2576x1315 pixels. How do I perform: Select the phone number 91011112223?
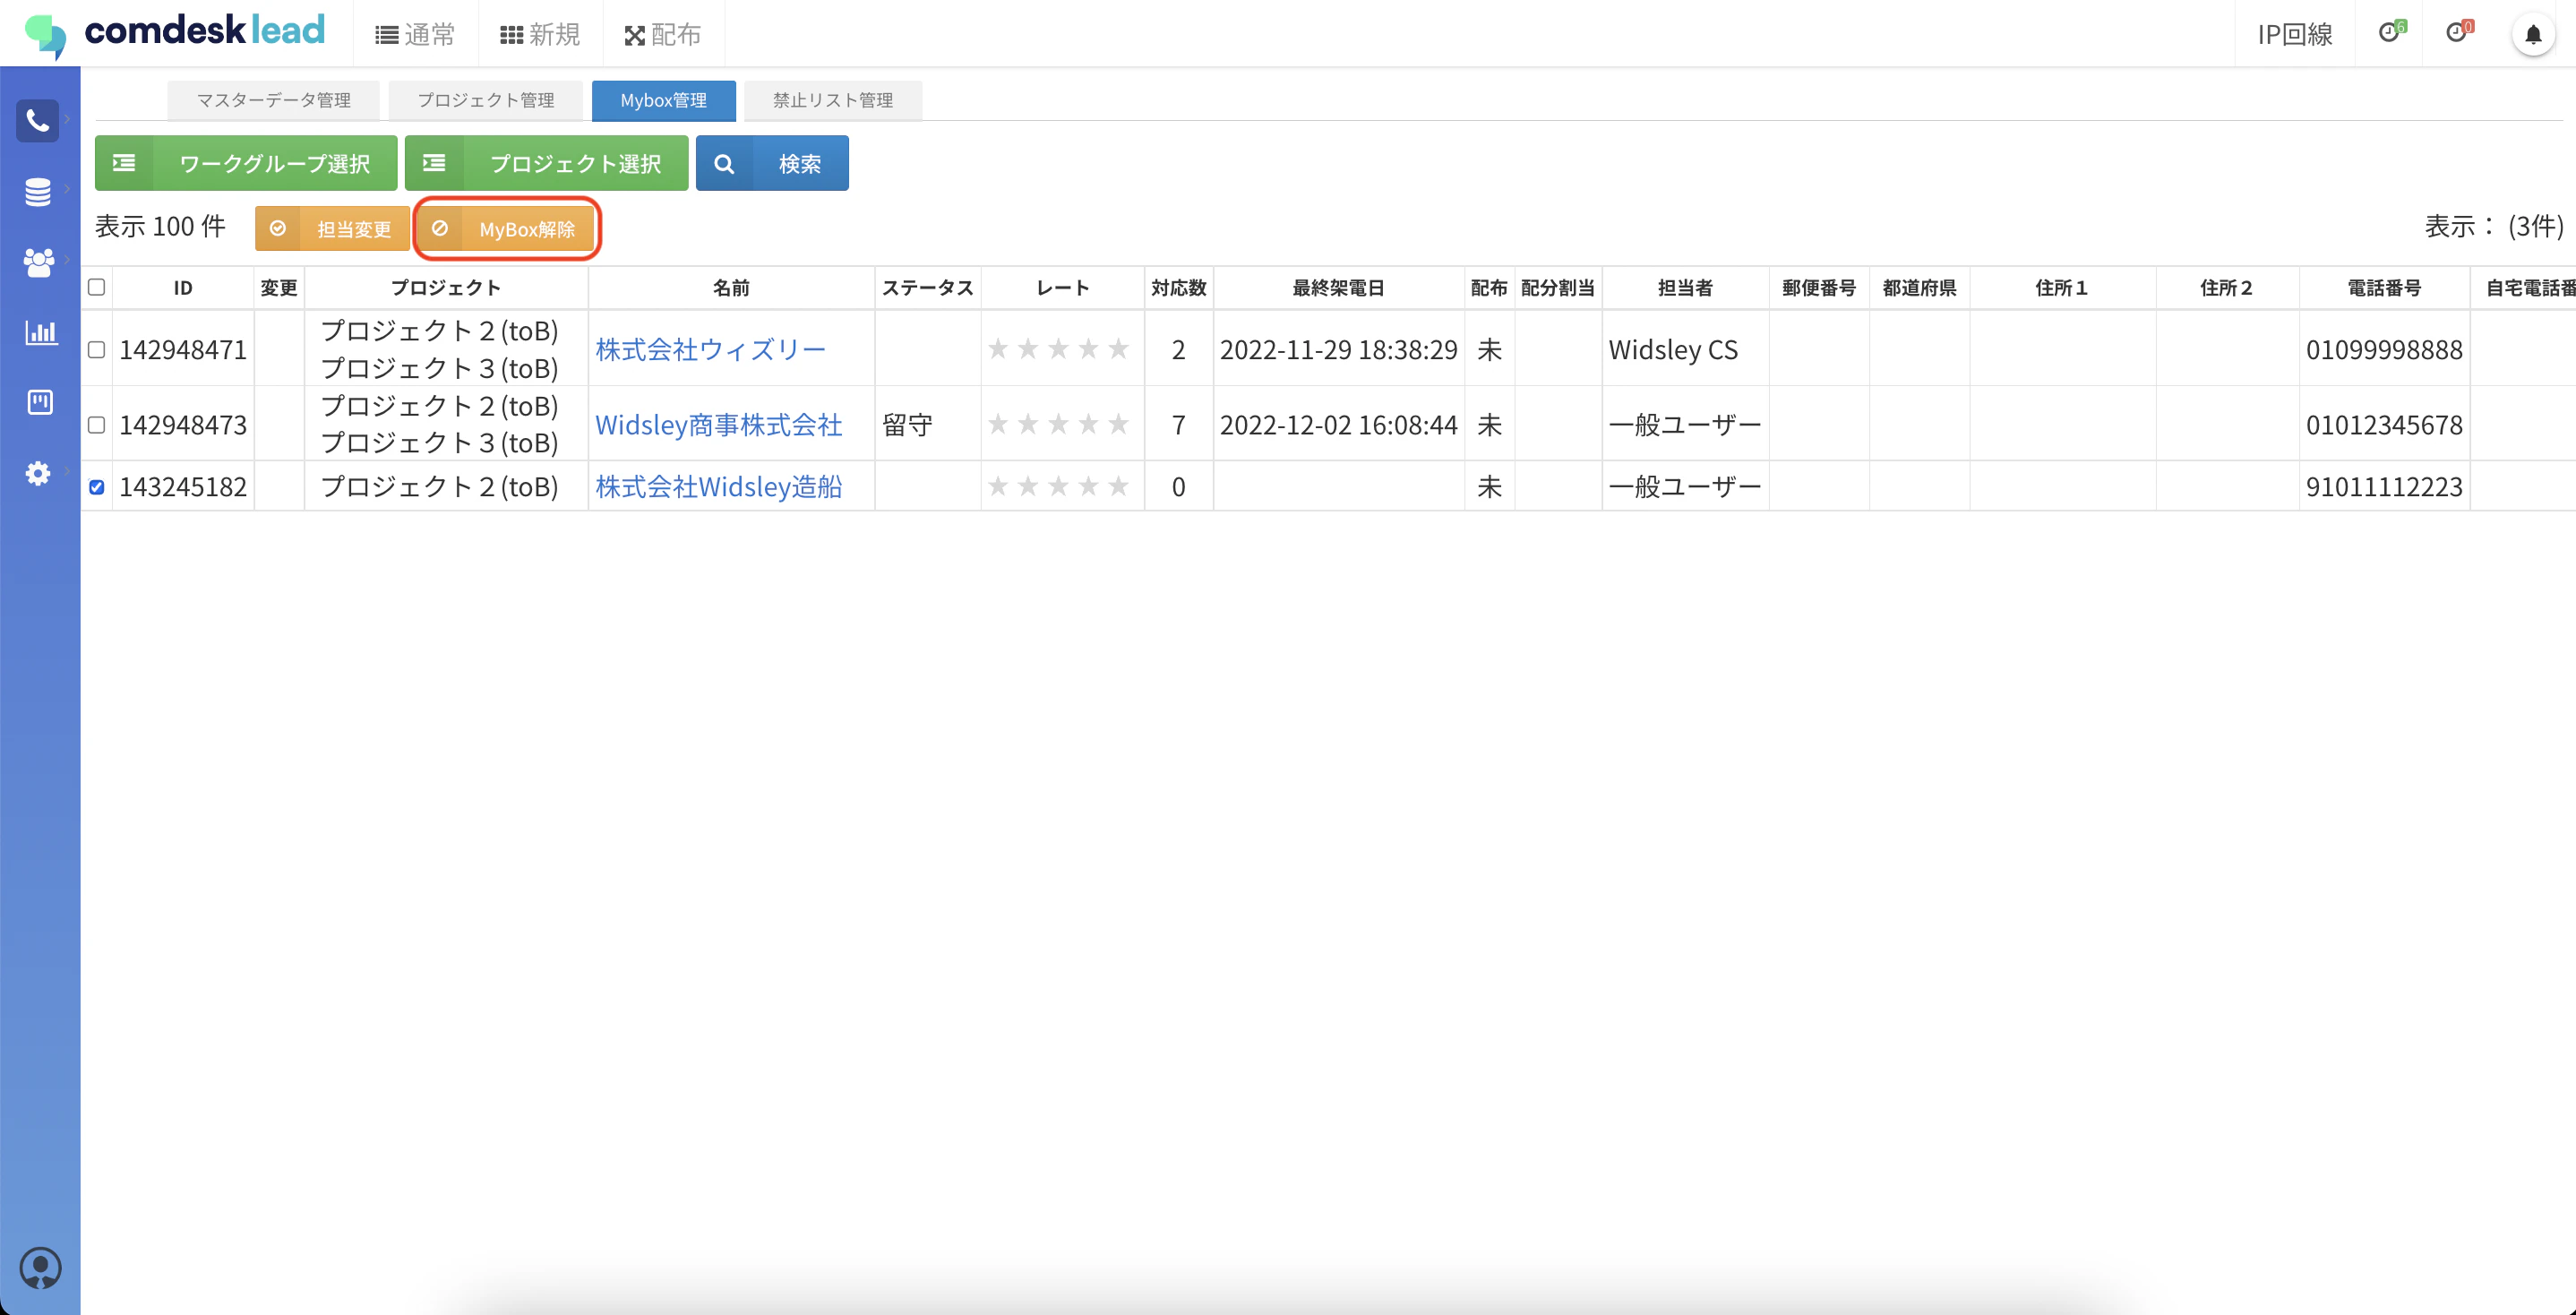[x=2385, y=487]
